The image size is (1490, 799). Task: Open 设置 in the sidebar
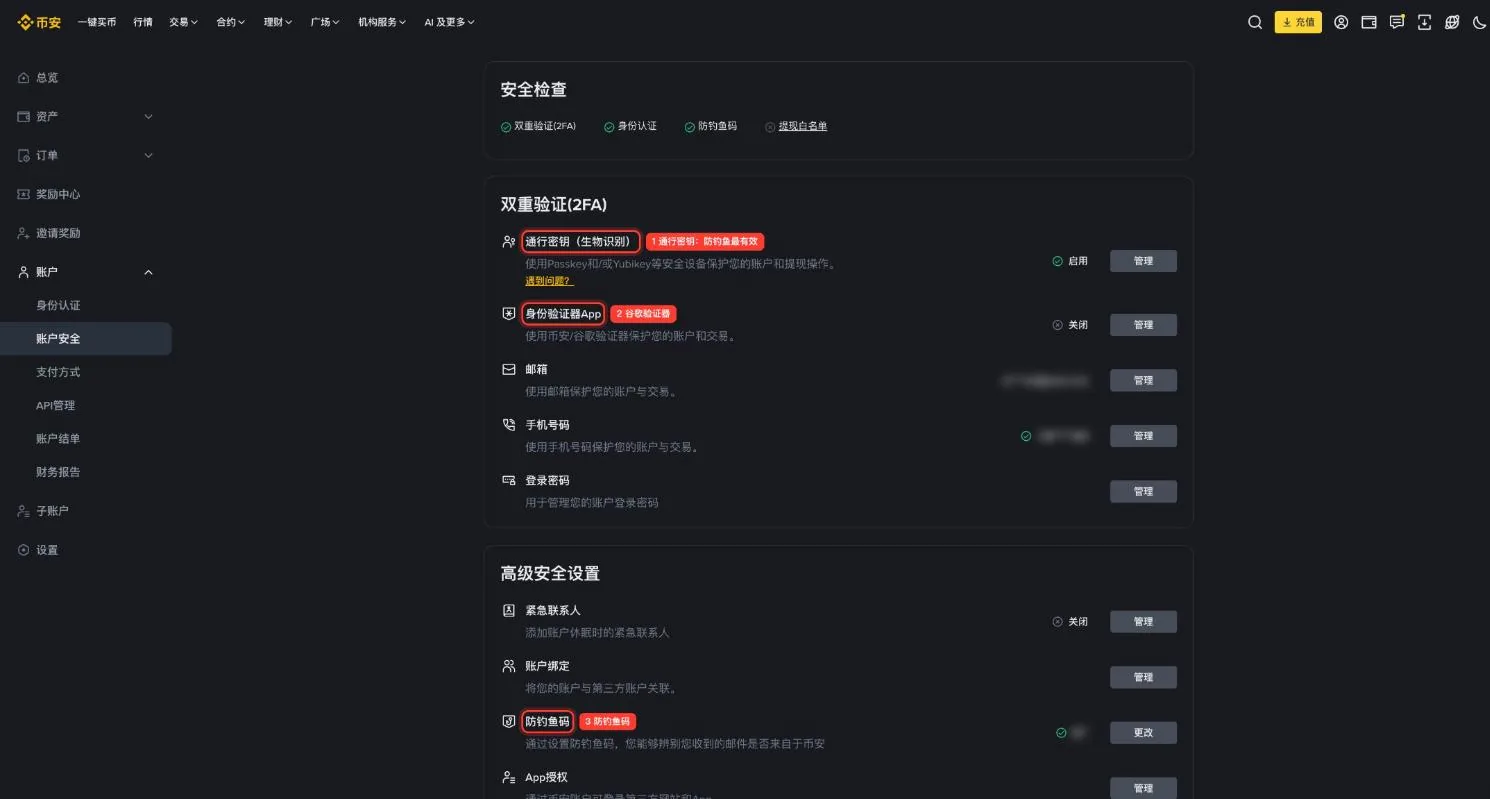point(47,550)
